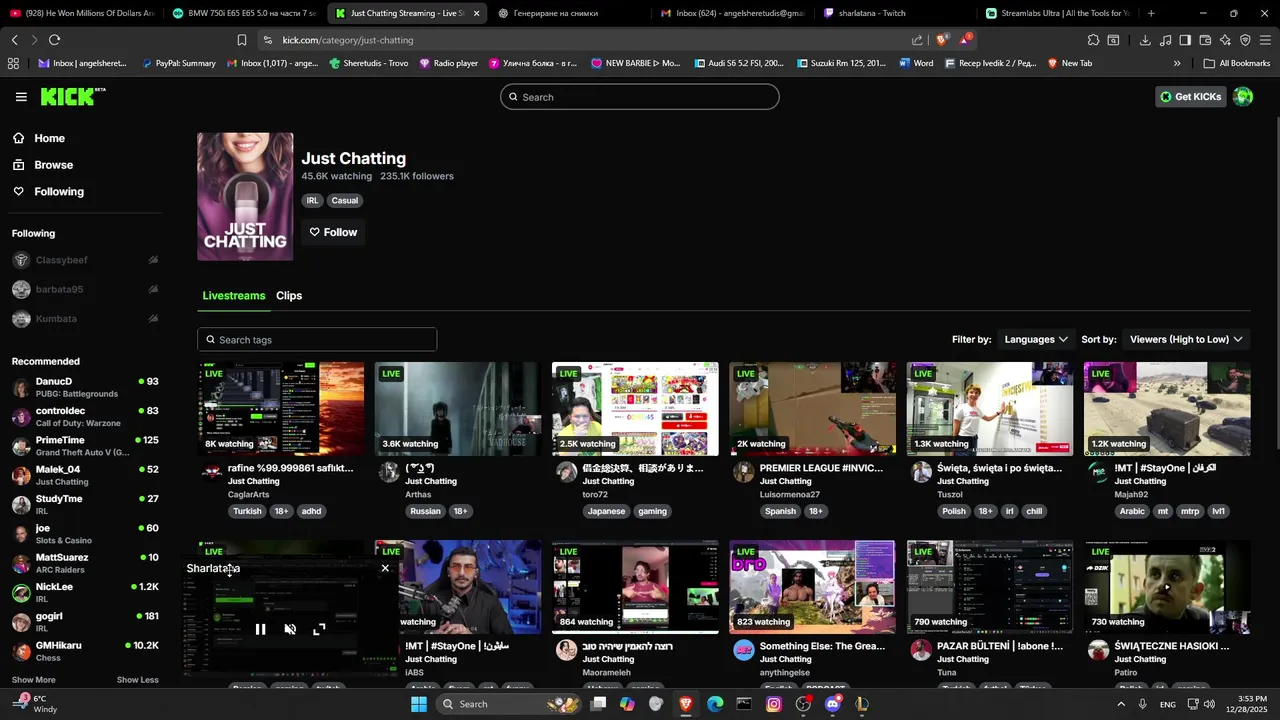The image size is (1280, 720).
Task: Toggle notifications for Kumbata in Following
Action: [153, 319]
